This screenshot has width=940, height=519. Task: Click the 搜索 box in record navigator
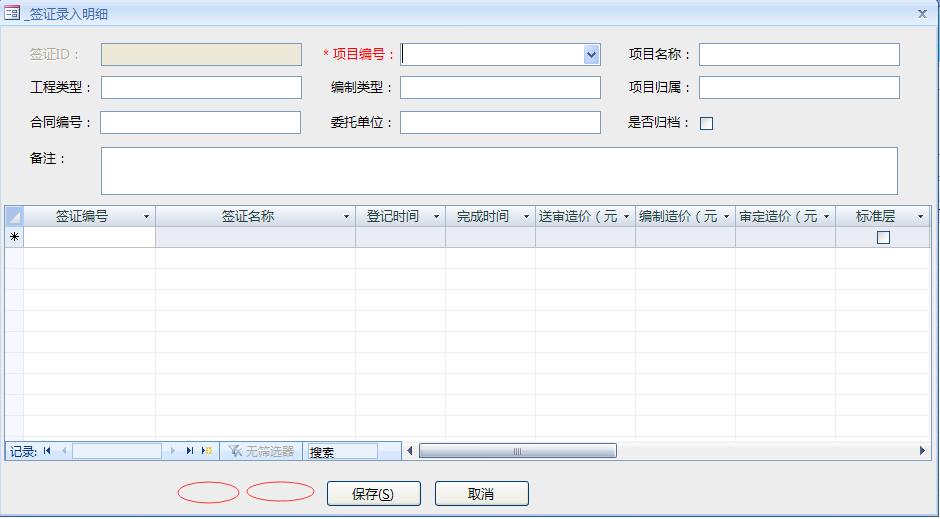(342, 452)
